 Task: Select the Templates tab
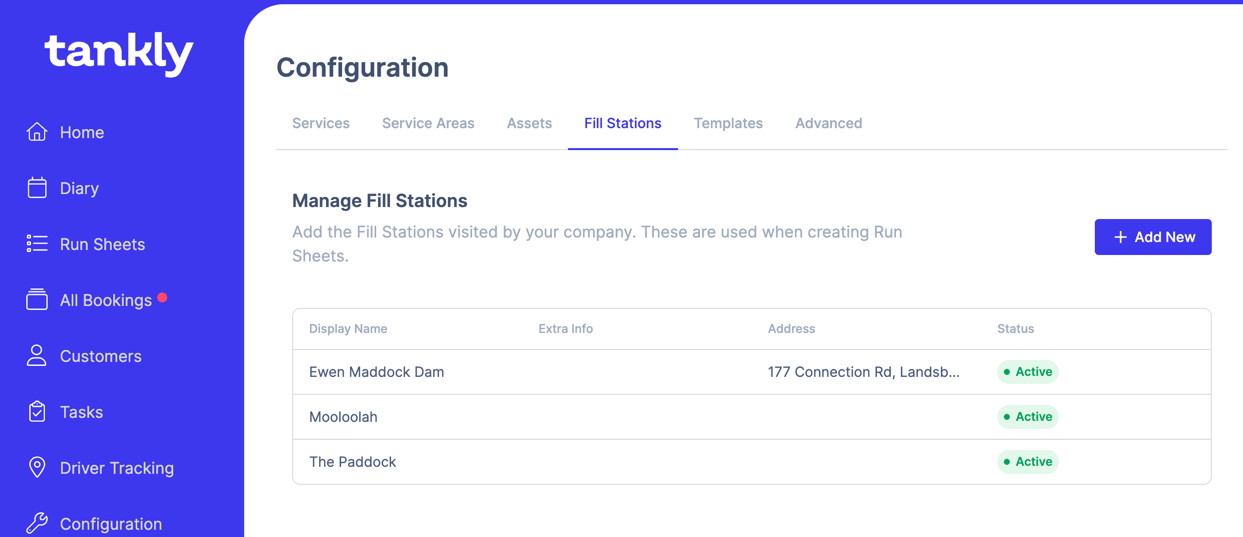click(x=728, y=123)
